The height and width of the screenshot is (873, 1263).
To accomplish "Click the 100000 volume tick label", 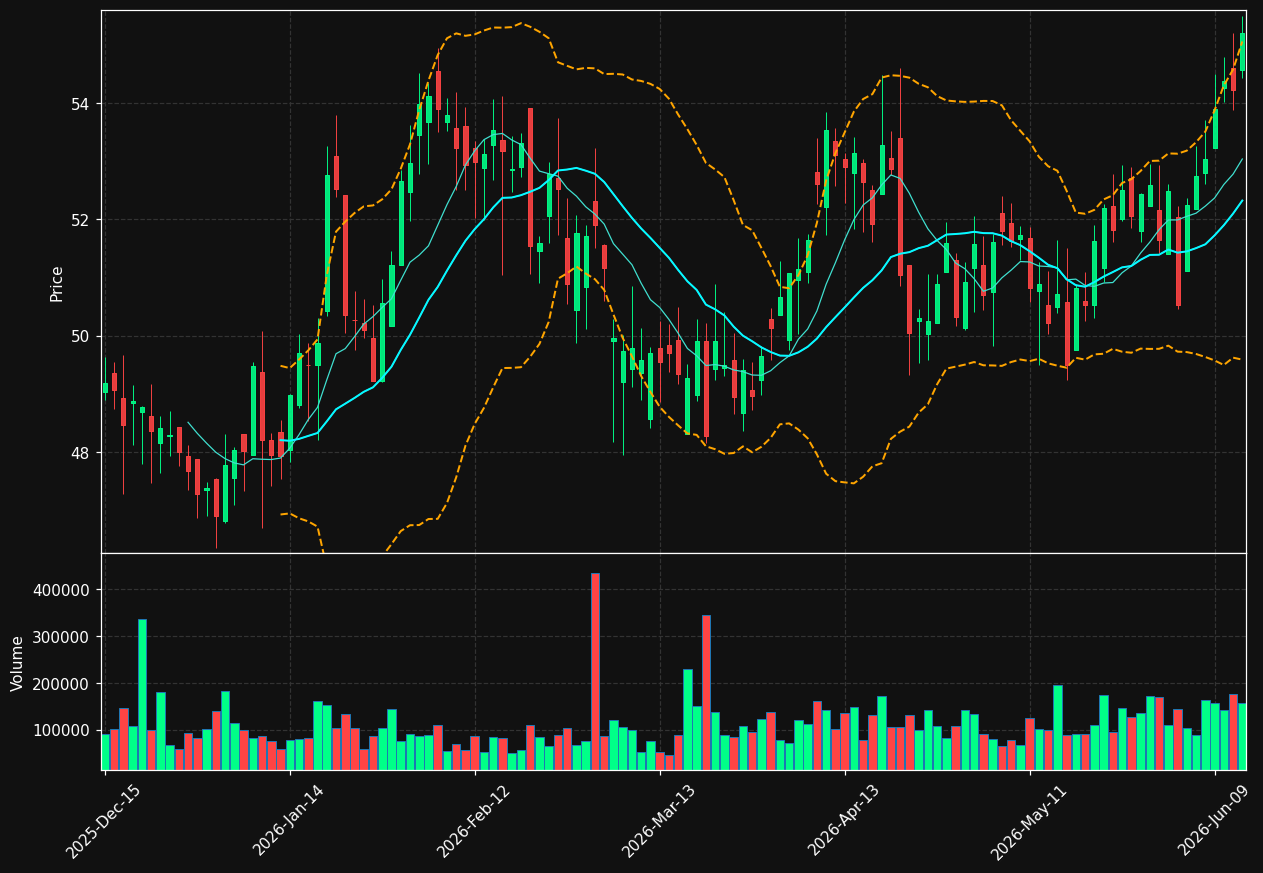I will point(62,730).
